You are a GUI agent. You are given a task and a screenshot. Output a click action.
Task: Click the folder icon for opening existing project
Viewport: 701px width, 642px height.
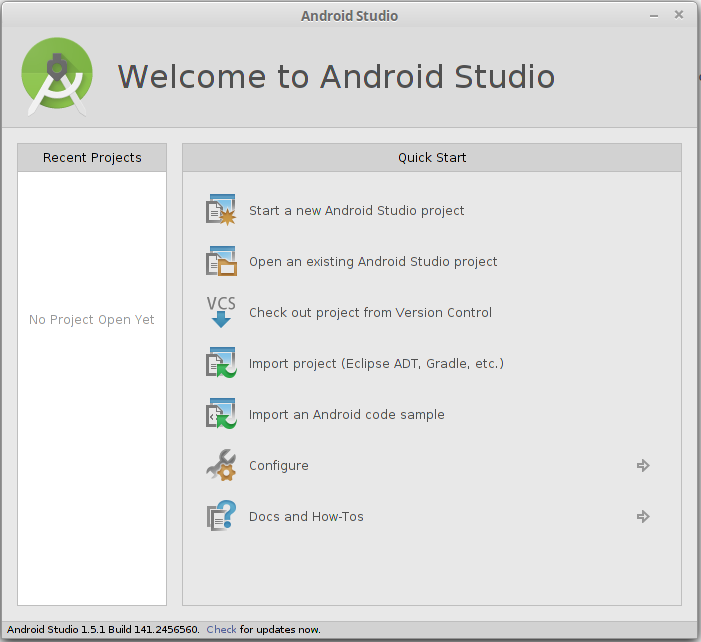pyautogui.click(x=220, y=262)
